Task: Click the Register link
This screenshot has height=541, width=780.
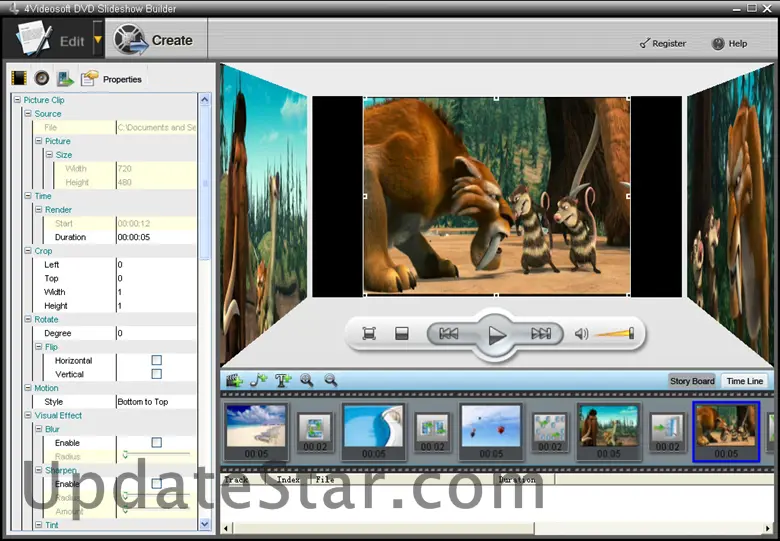Action: pyautogui.click(x=662, y=44)
